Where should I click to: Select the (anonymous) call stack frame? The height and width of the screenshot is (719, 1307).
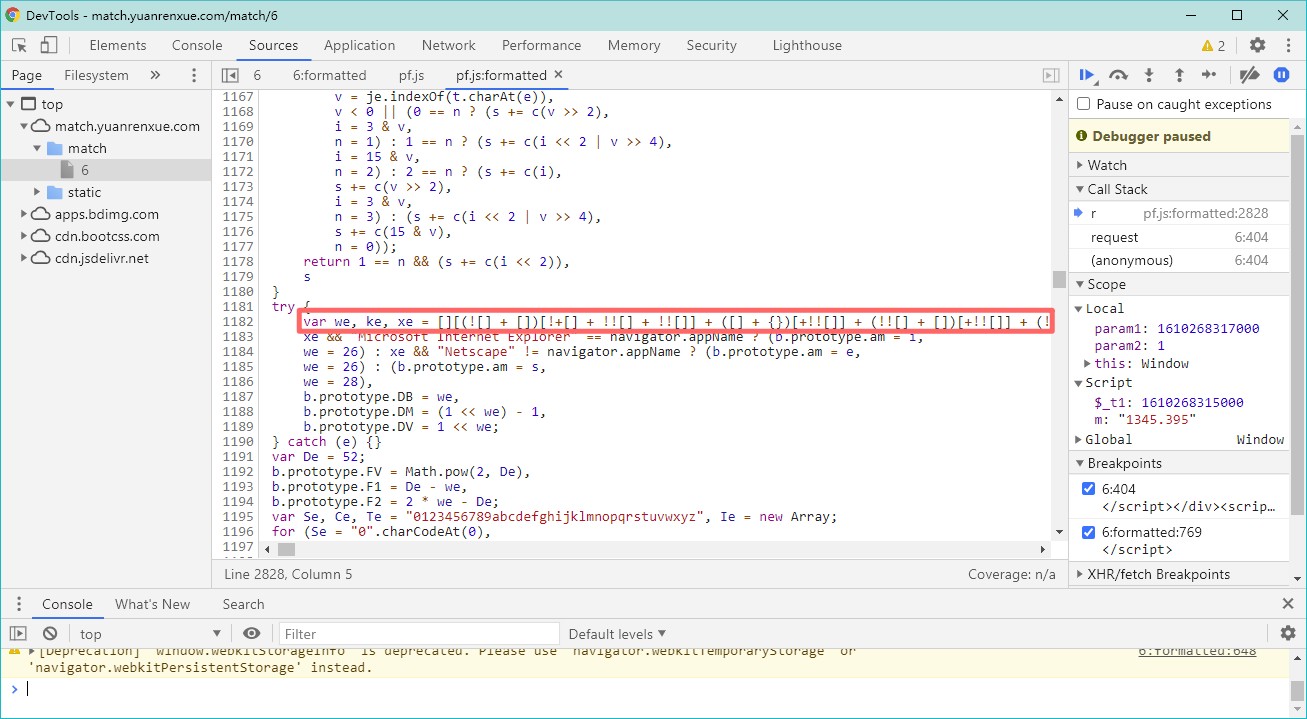pyautogui.click(x=1179, y=260)
